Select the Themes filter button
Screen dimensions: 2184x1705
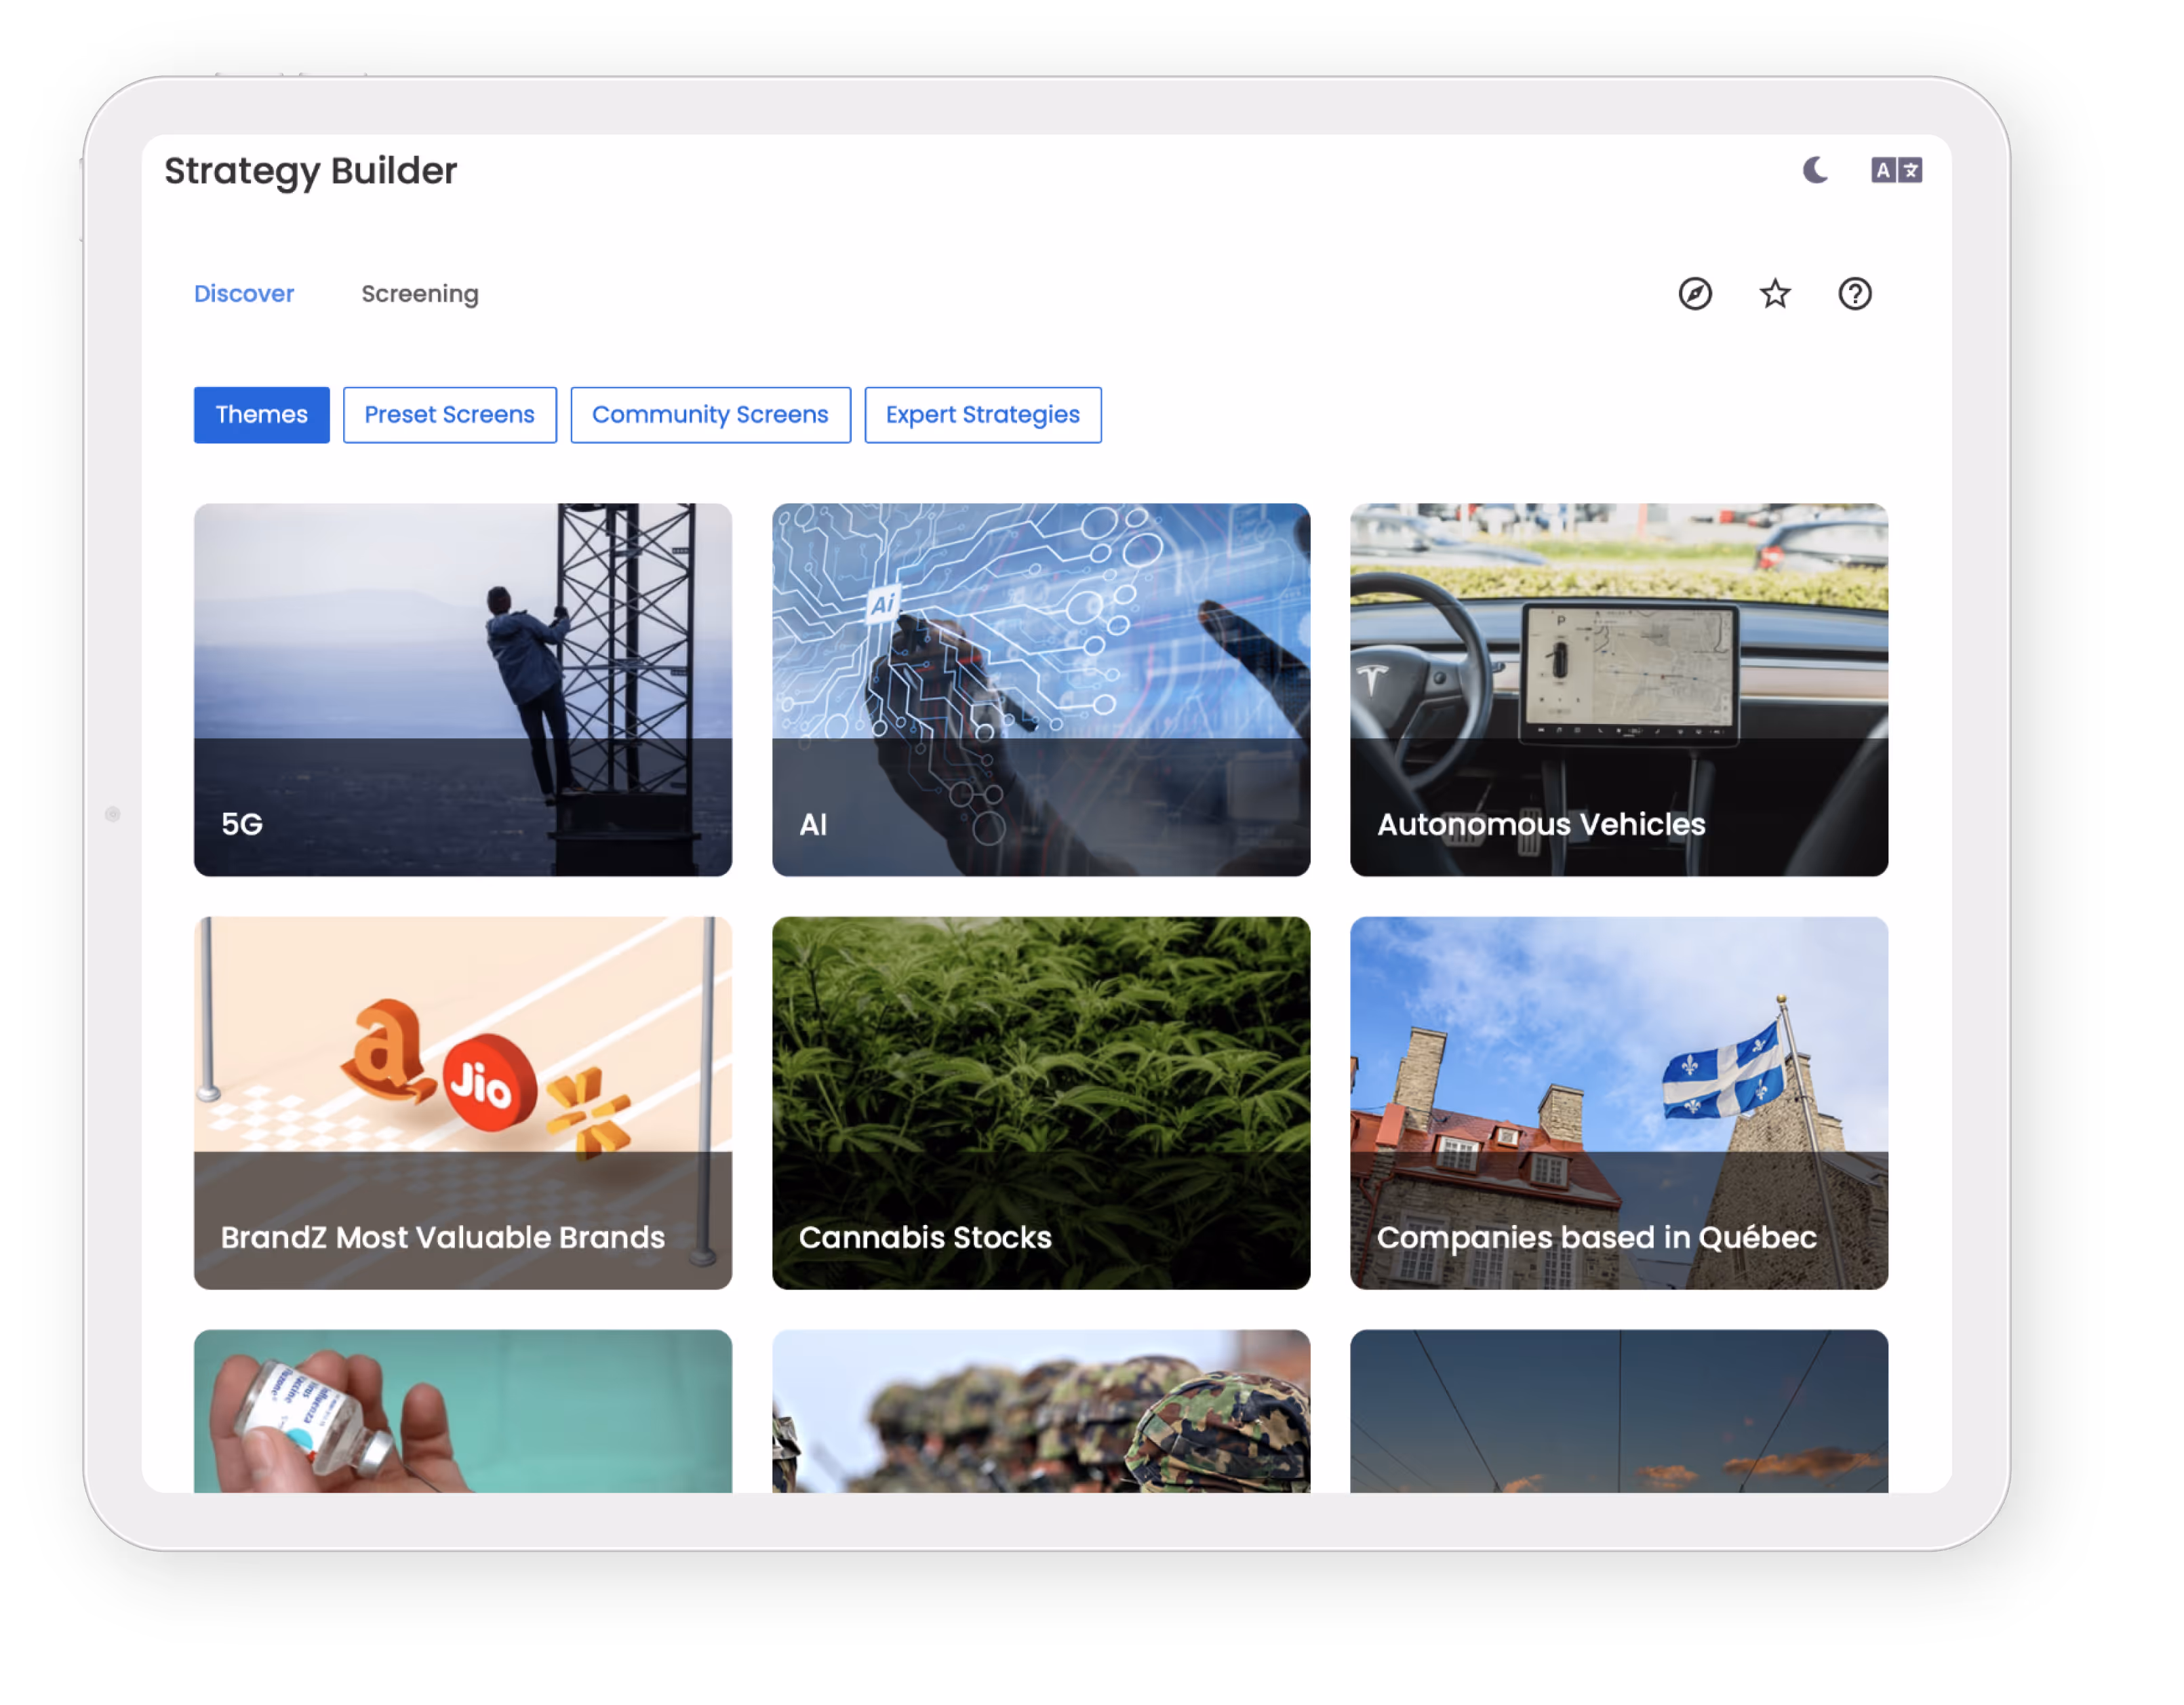[262, 415]
